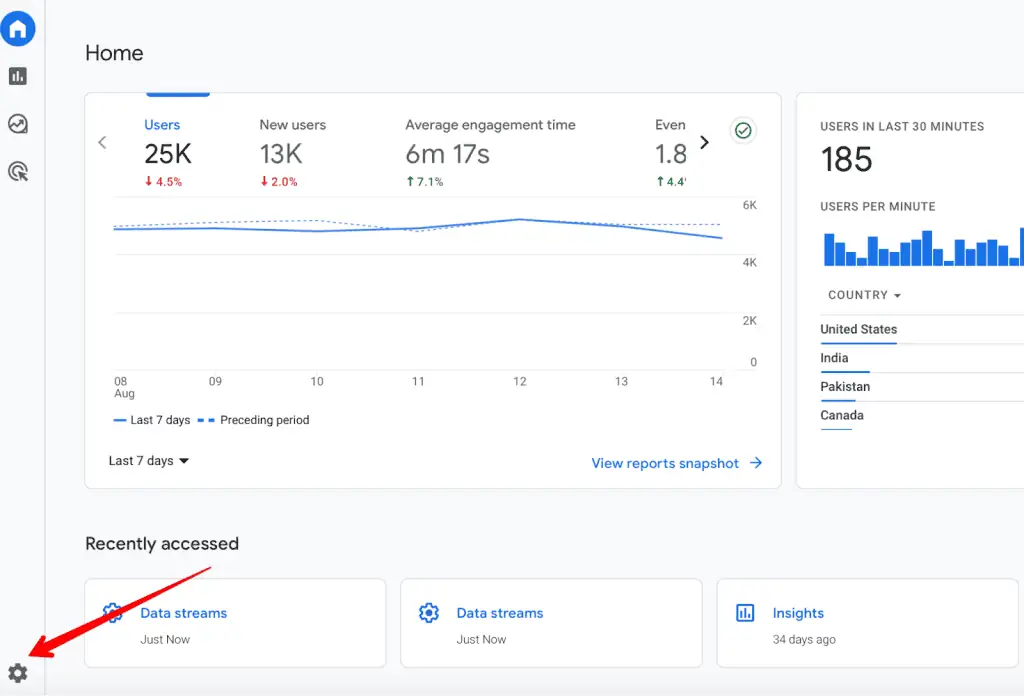
Task: Open the Advertising section icon
Action: tap(18, 172)
